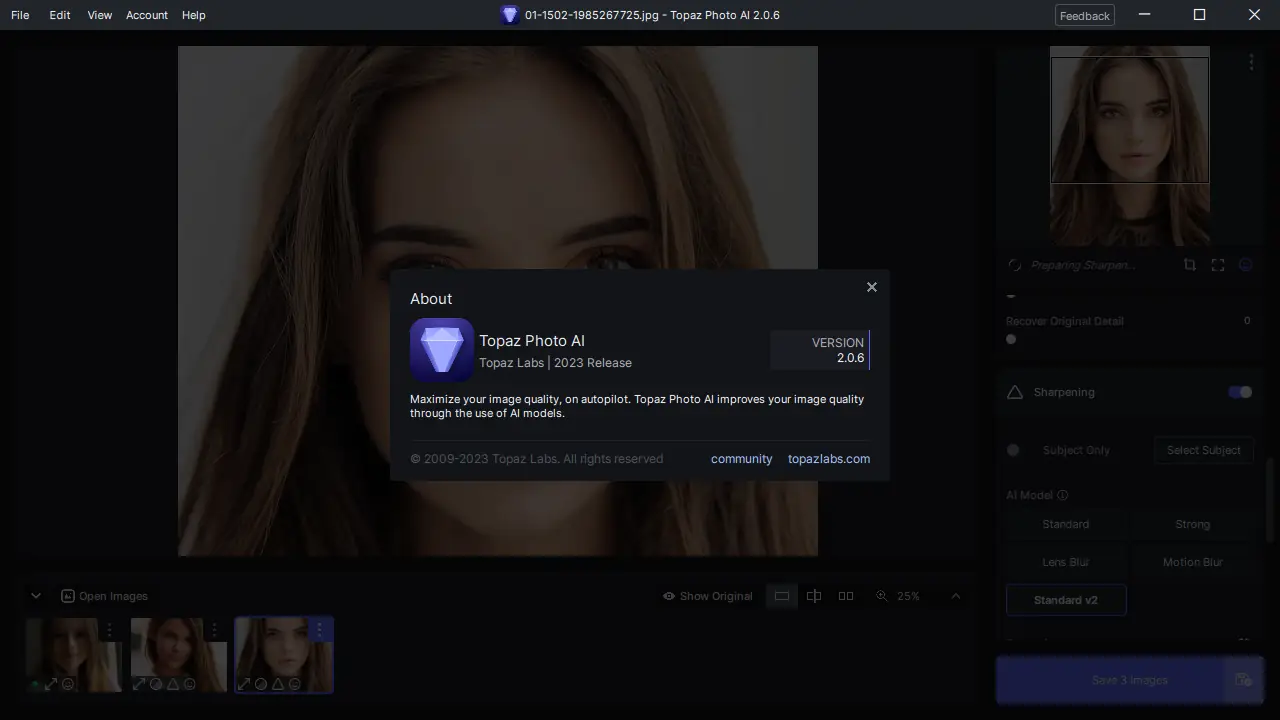This screenshot has width=1280, height=720.
Task: Open the Account menu
Action: pos(147,15)
